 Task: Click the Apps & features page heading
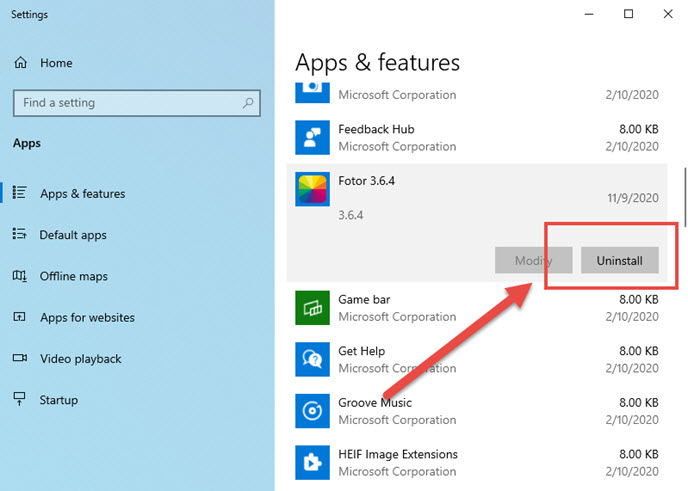[377, 62]
